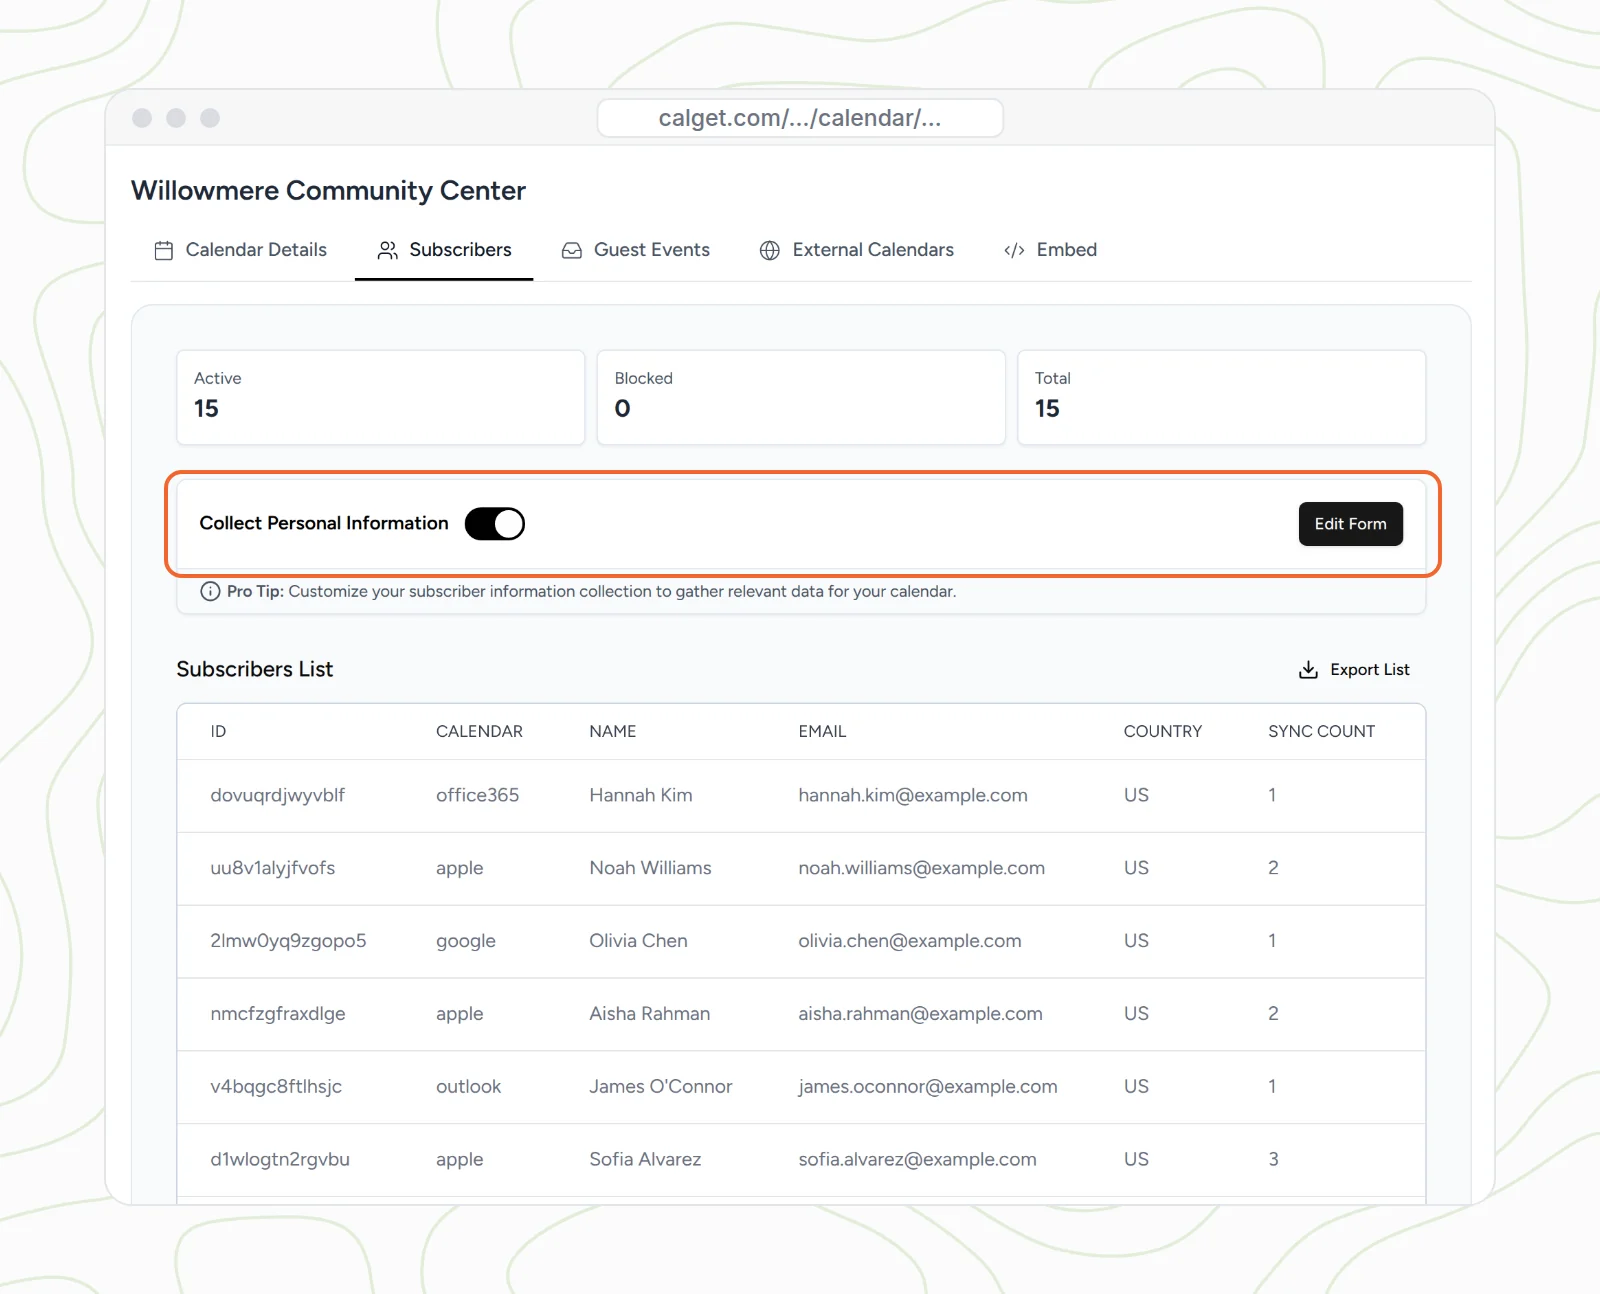This screenshot has width=1600, height=1294.
Task: Click ID 2lmw0yq9zgopo5
Action: point(288,941)
